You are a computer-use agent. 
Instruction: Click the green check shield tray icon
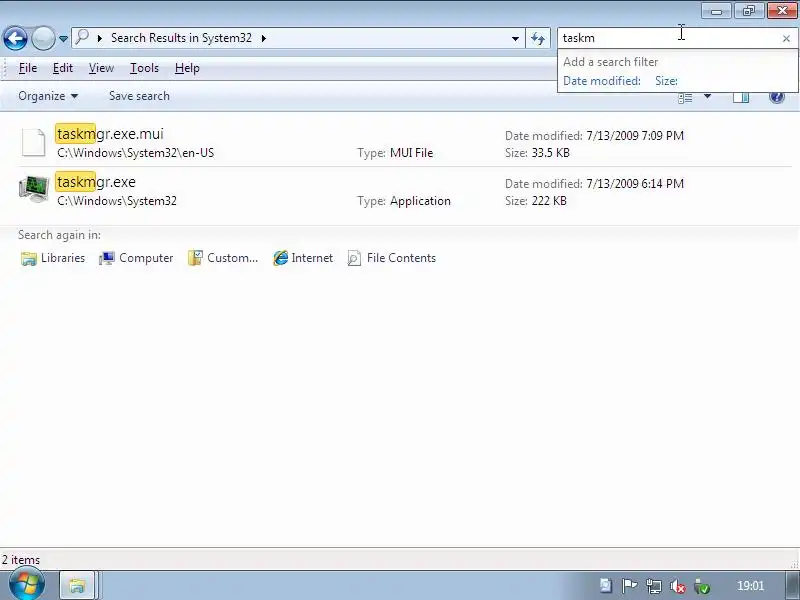point(702,586)
